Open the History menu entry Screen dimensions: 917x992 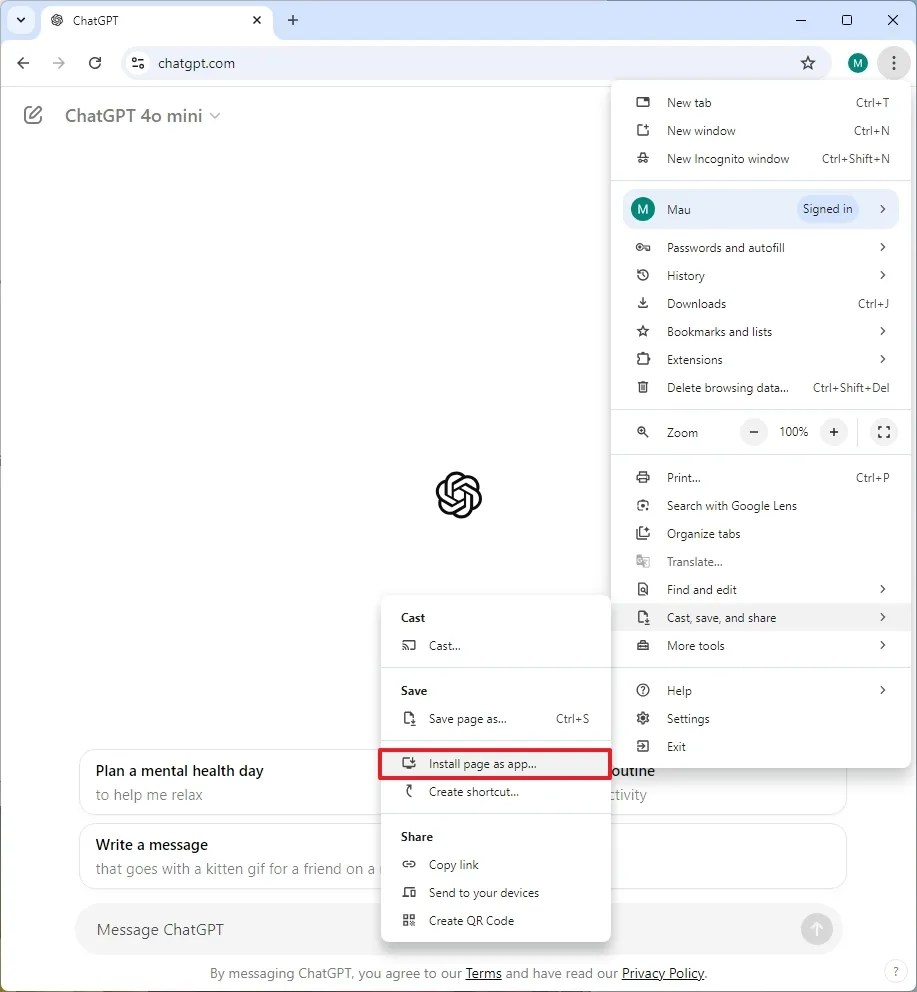(x=685, y=275)
